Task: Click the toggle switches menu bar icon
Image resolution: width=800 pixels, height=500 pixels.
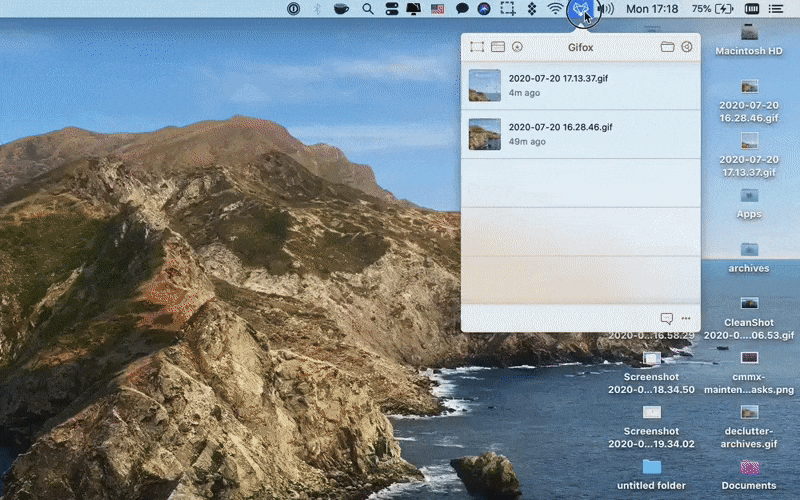Action: point(391,9)
